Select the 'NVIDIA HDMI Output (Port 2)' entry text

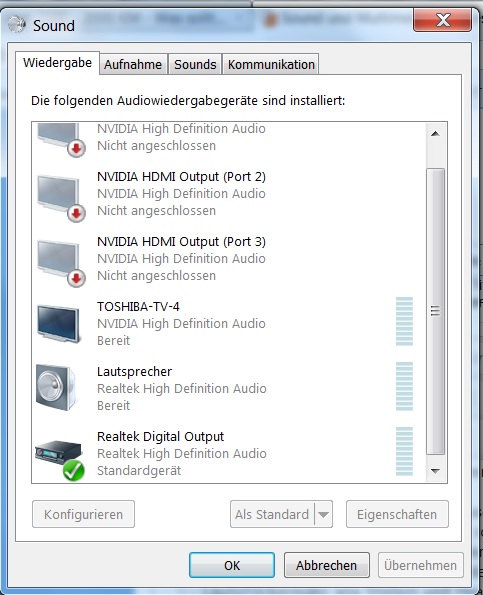point(181,177)
